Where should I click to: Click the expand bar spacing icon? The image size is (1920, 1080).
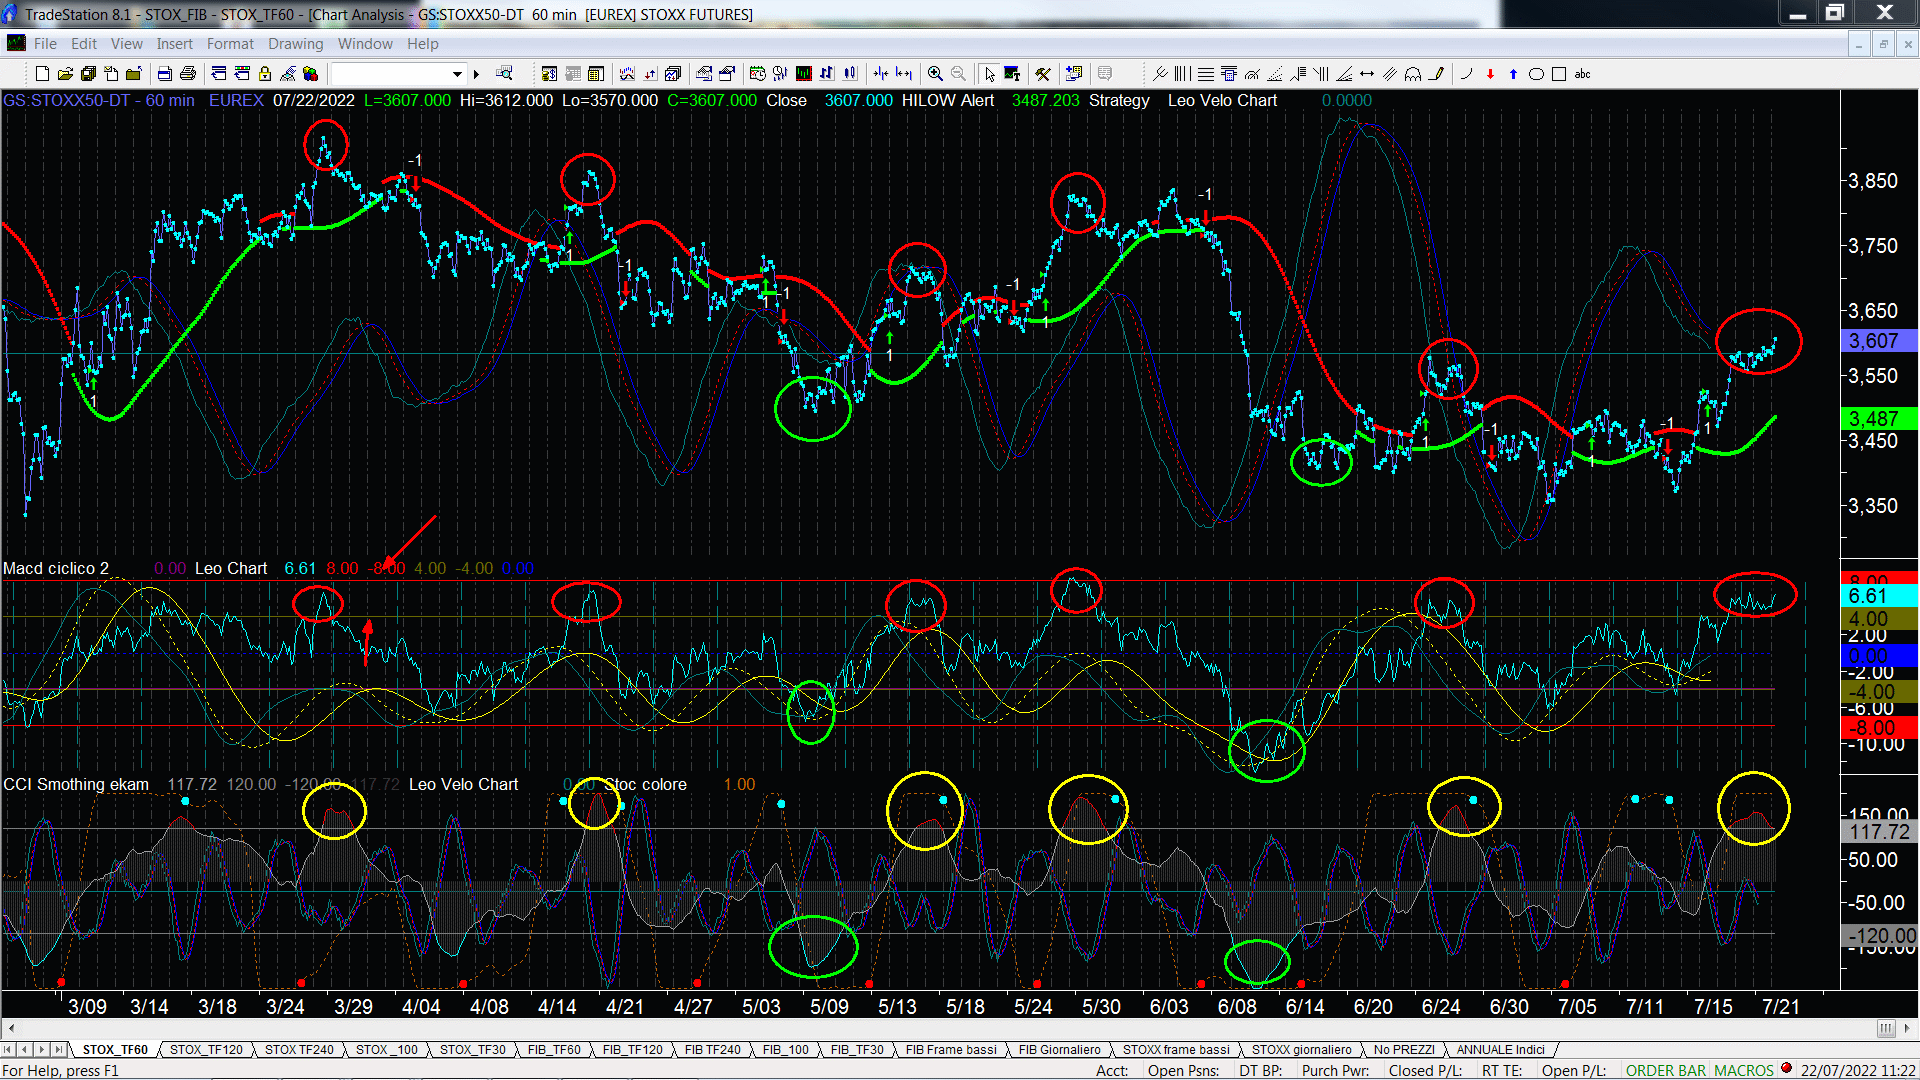(904, 74)
